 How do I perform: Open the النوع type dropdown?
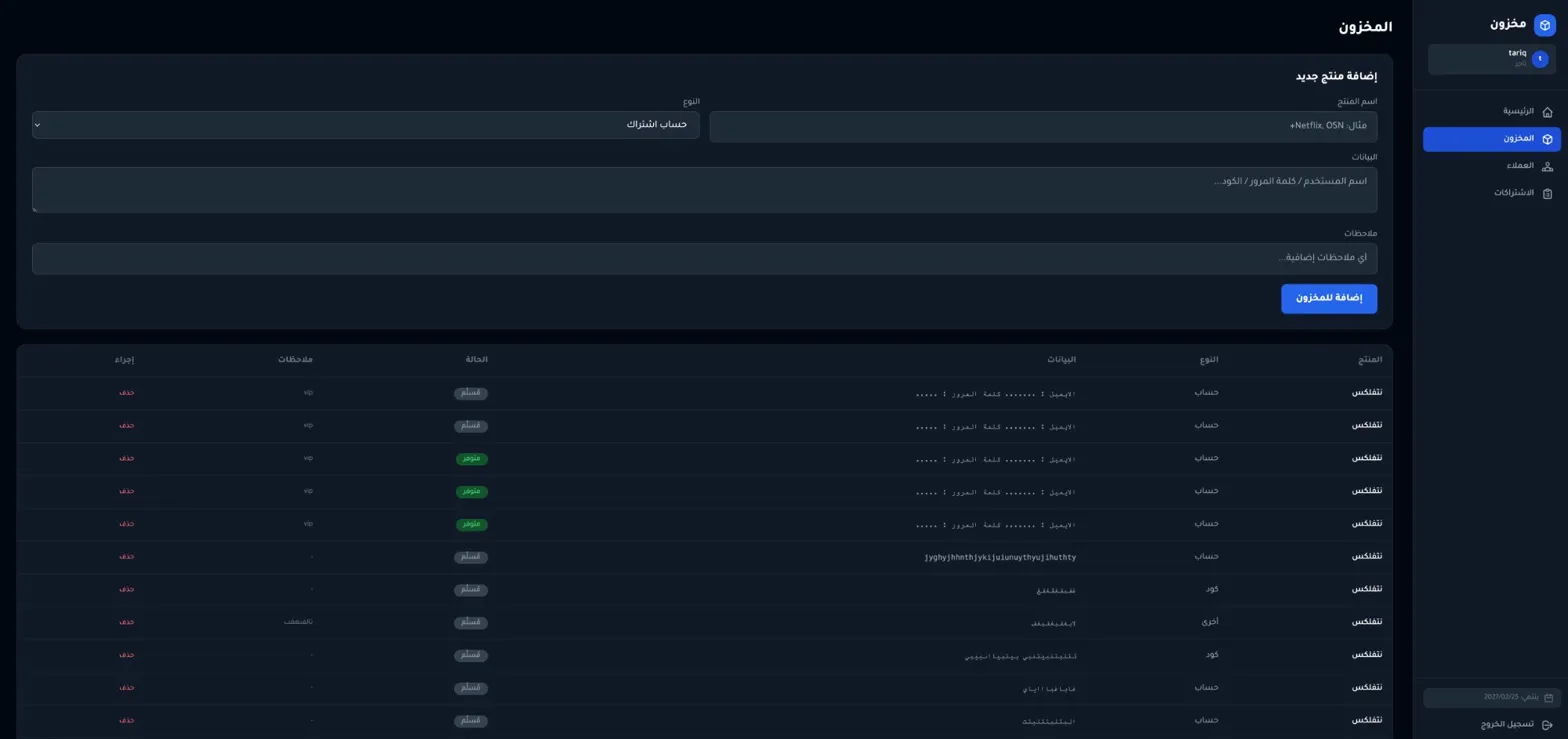pyautogui.click(x=366, y=125)
